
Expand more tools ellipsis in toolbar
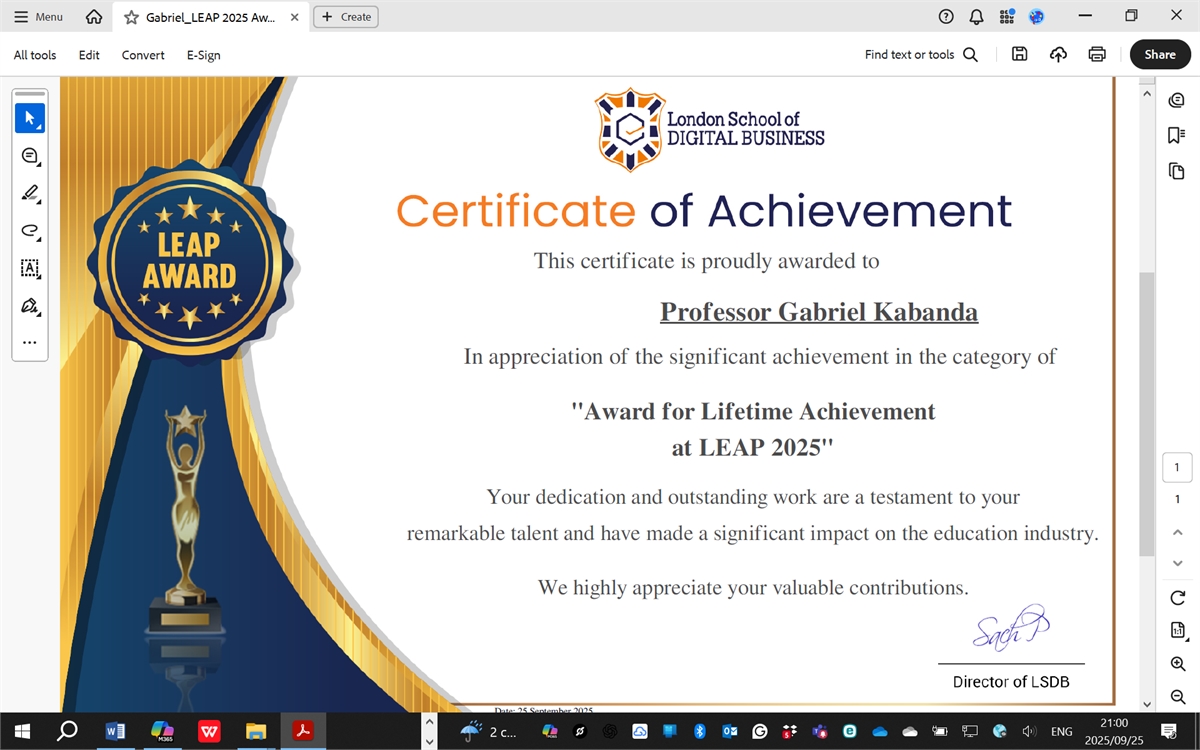pyautogui.click(x=29, y=342)
